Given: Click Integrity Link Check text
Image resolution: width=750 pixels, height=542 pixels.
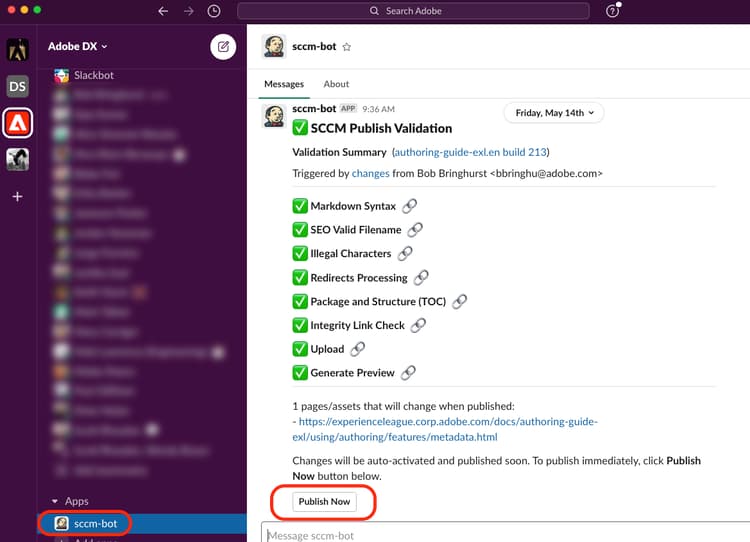Looking at the screenshot, I should click(357, 325).
